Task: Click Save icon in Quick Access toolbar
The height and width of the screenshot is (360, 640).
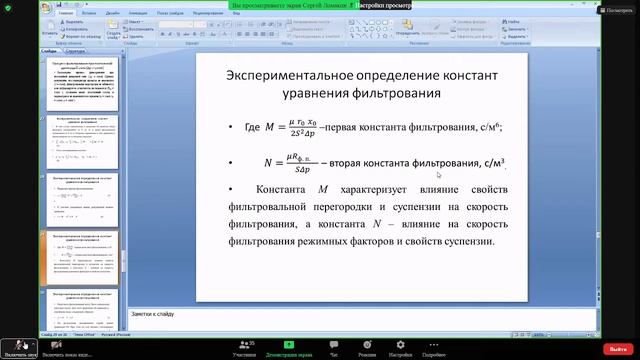Action: point(59,4)
